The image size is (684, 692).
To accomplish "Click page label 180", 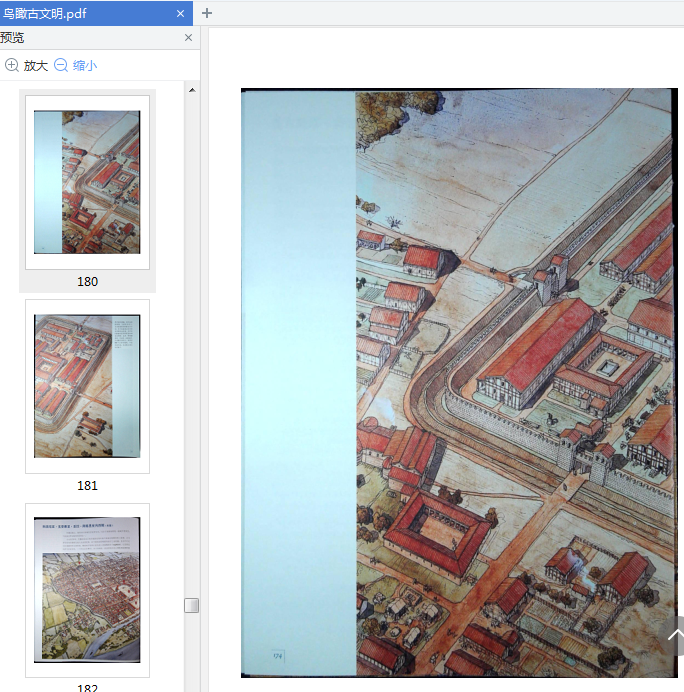I will click(x=87, y=282).
